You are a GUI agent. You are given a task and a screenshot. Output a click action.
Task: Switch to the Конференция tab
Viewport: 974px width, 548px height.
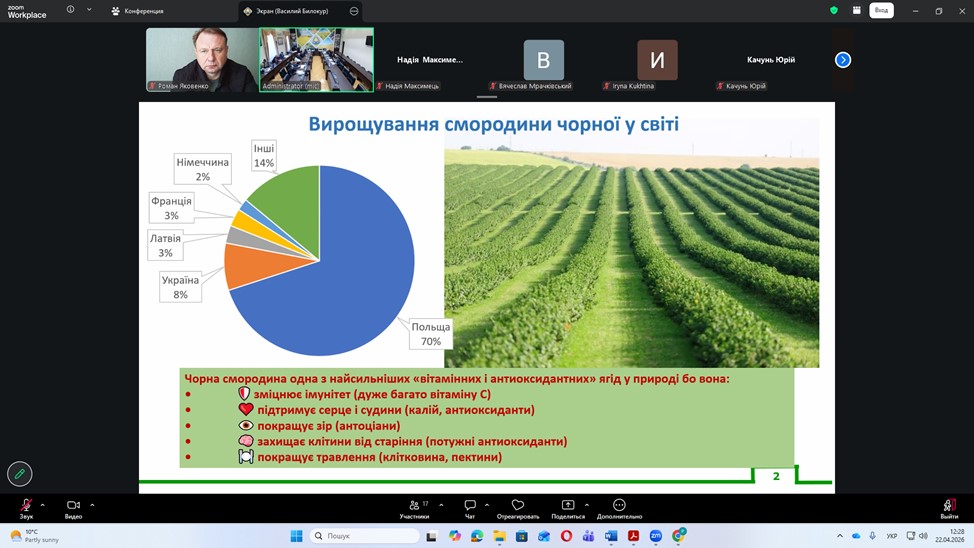coord(138,11)
